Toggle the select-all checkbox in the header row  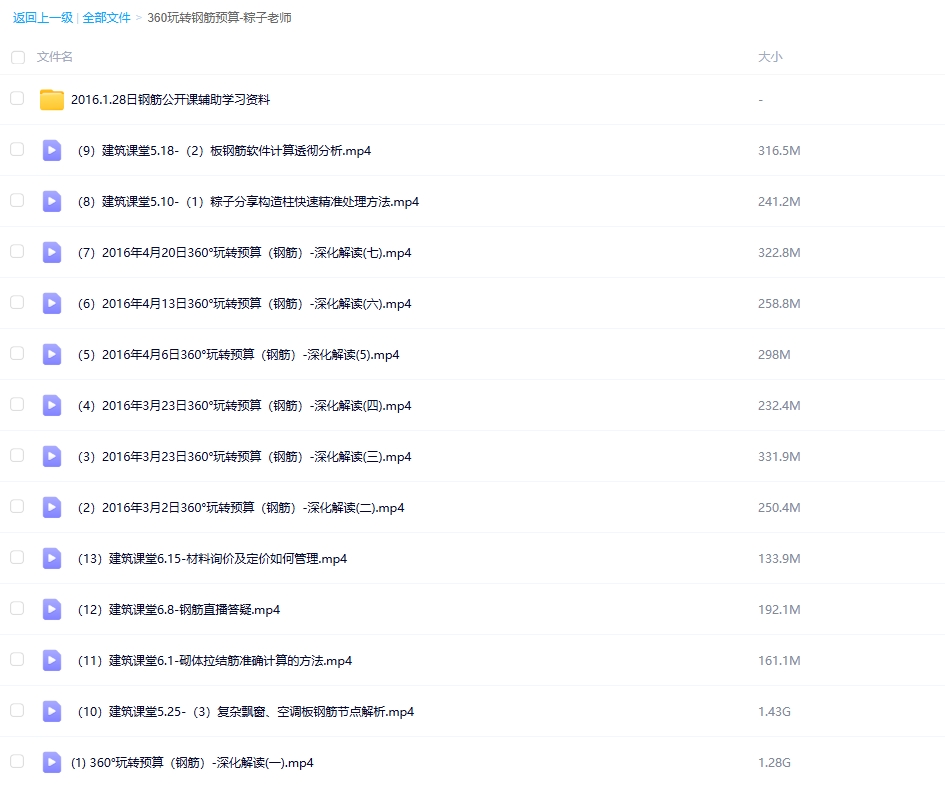click(x=17, y=57)
